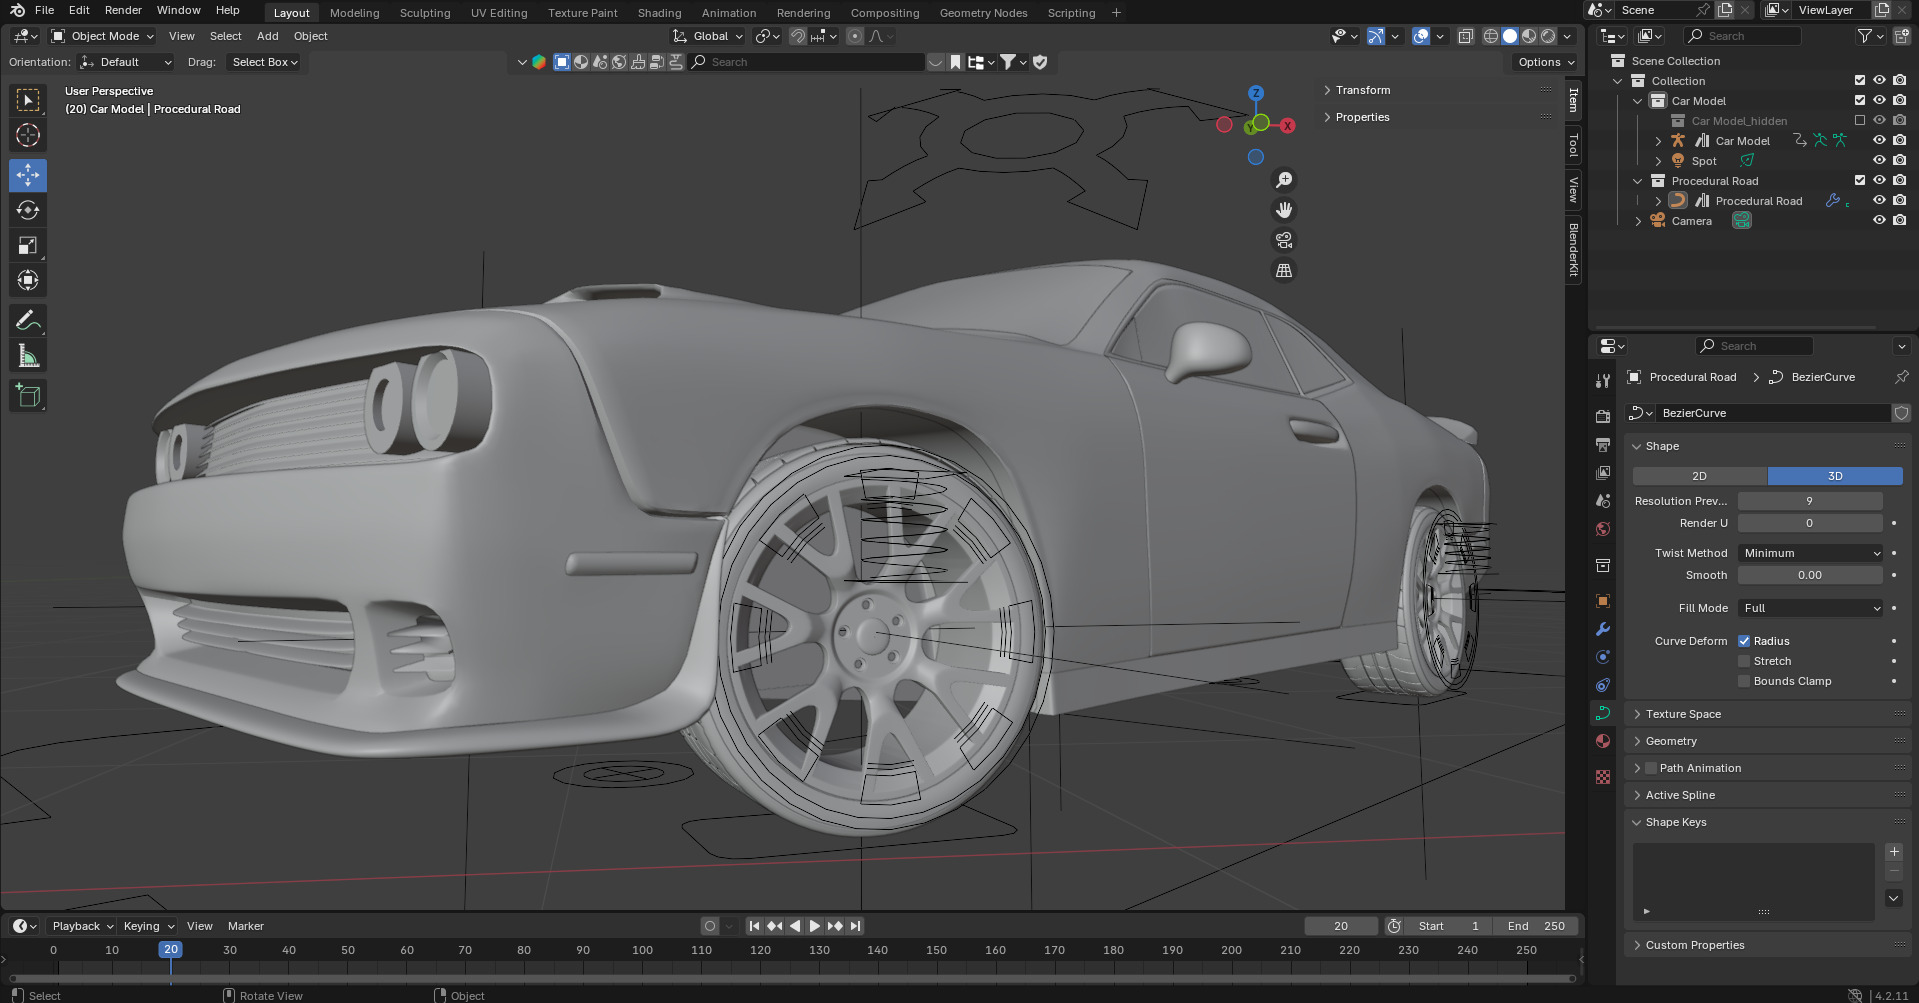Open the View Layer properties tab icon
Image resolution: width=1919 pixels, height=1003 pixels.
click(x=1603, y=472)
